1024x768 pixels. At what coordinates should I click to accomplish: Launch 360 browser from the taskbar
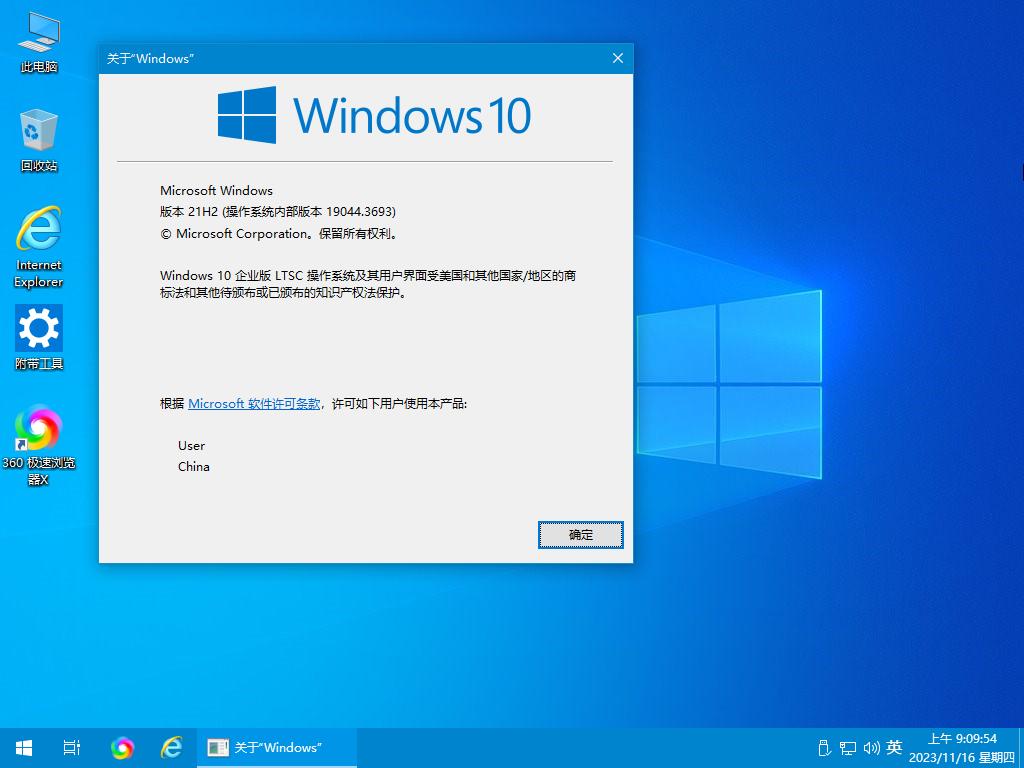point(122,748)
